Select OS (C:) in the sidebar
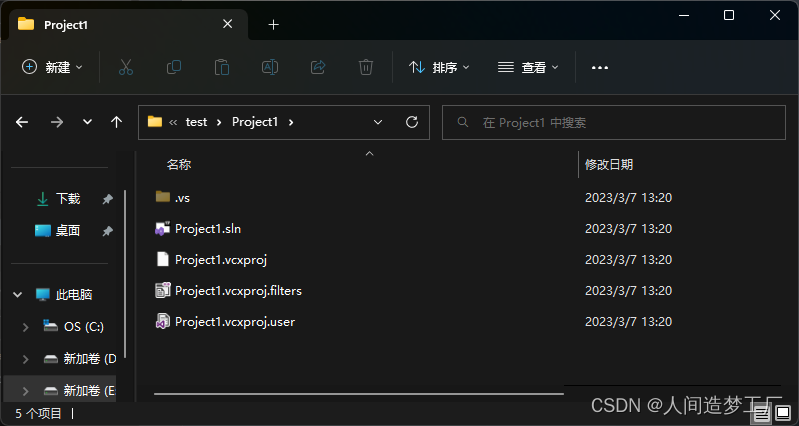 coord(84,327)
